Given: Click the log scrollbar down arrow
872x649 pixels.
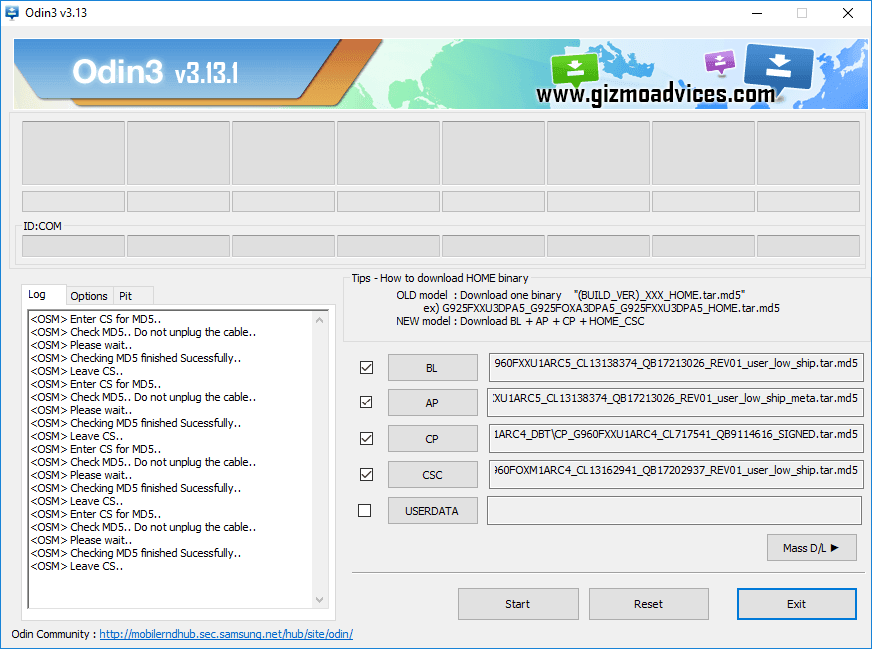Looking at the screenshot, I should point(319,600).
